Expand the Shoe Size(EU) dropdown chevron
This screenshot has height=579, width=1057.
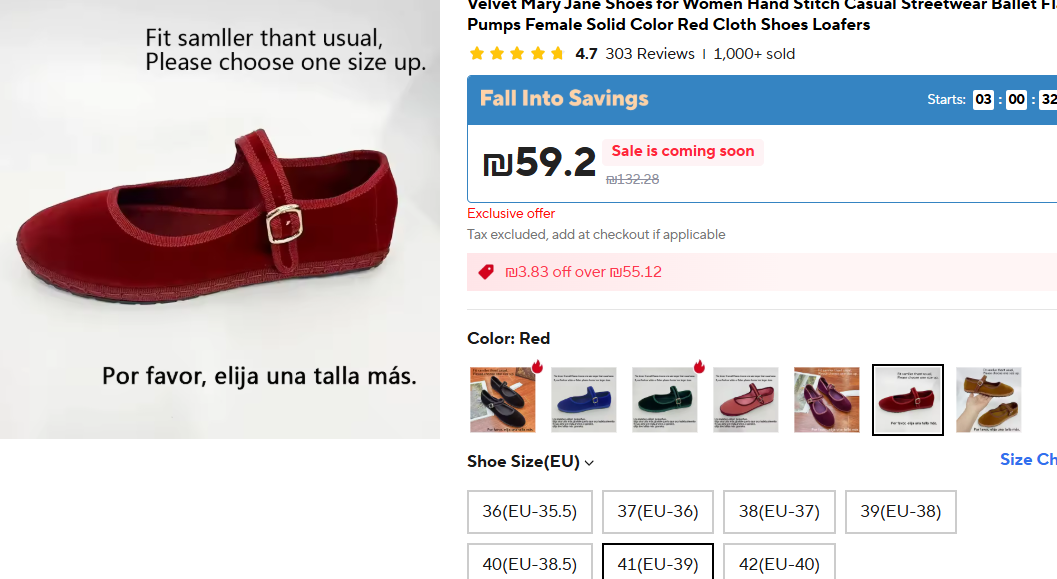589,463
